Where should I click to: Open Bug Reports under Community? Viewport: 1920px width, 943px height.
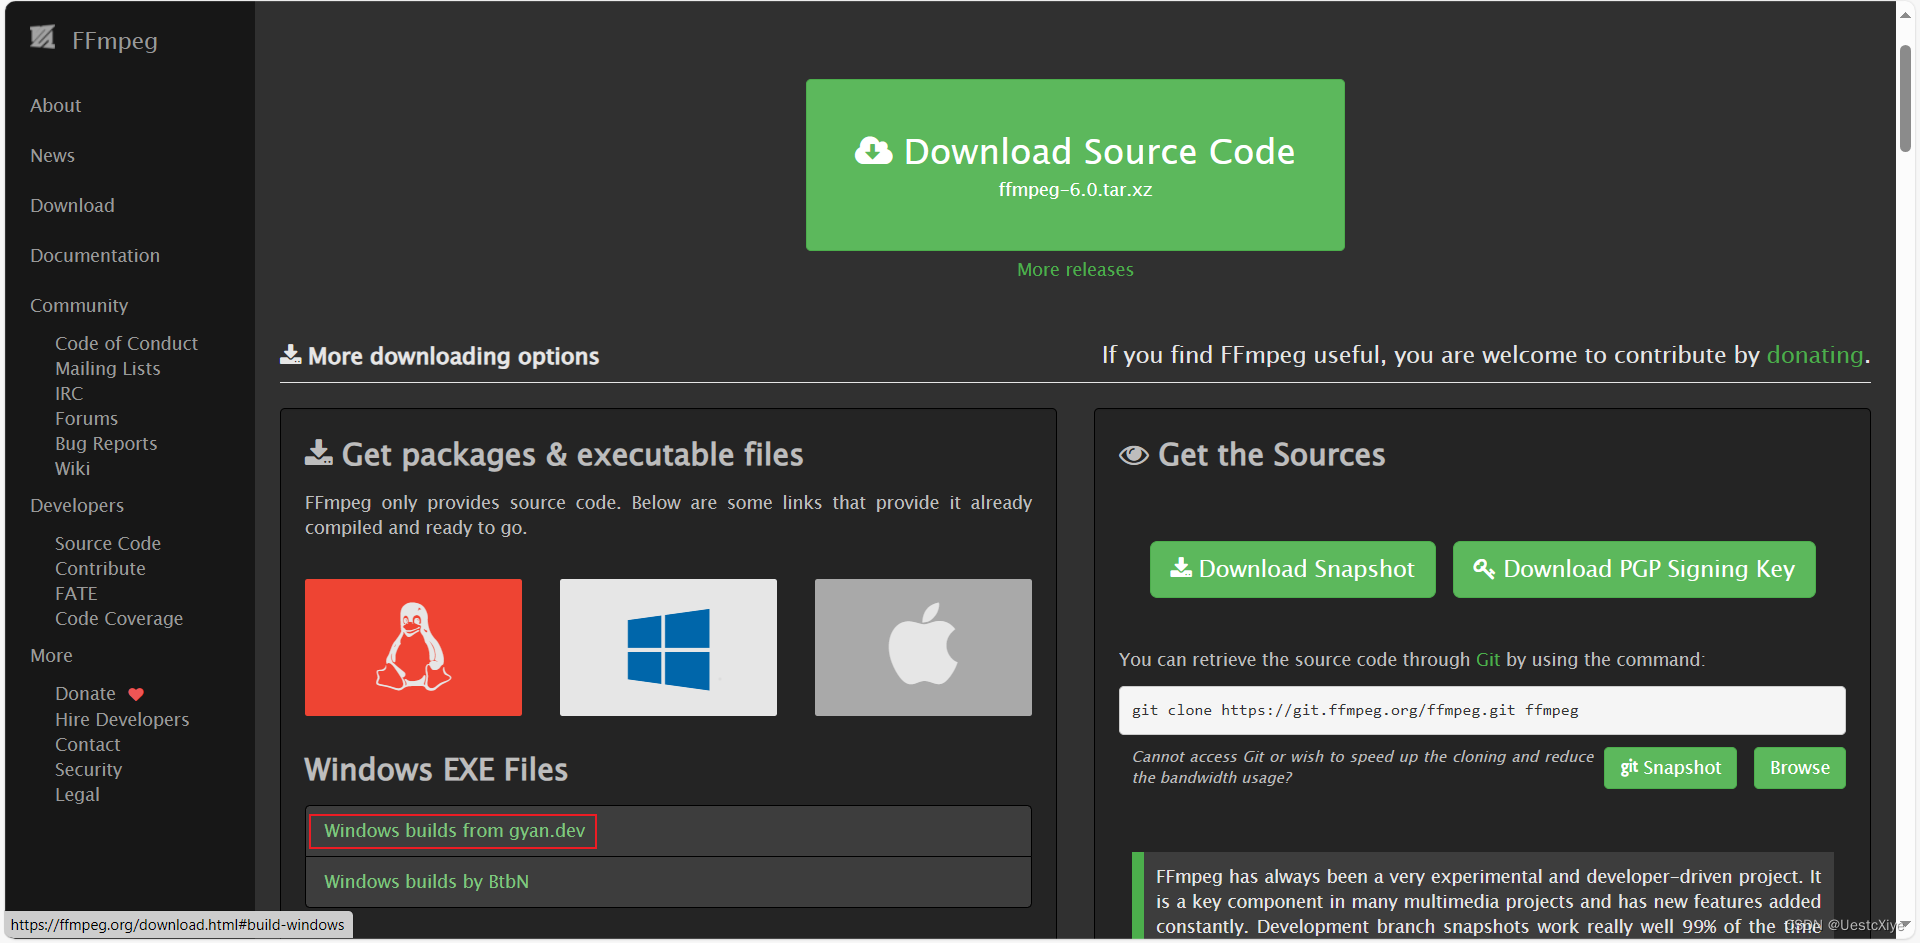point(106,444)
